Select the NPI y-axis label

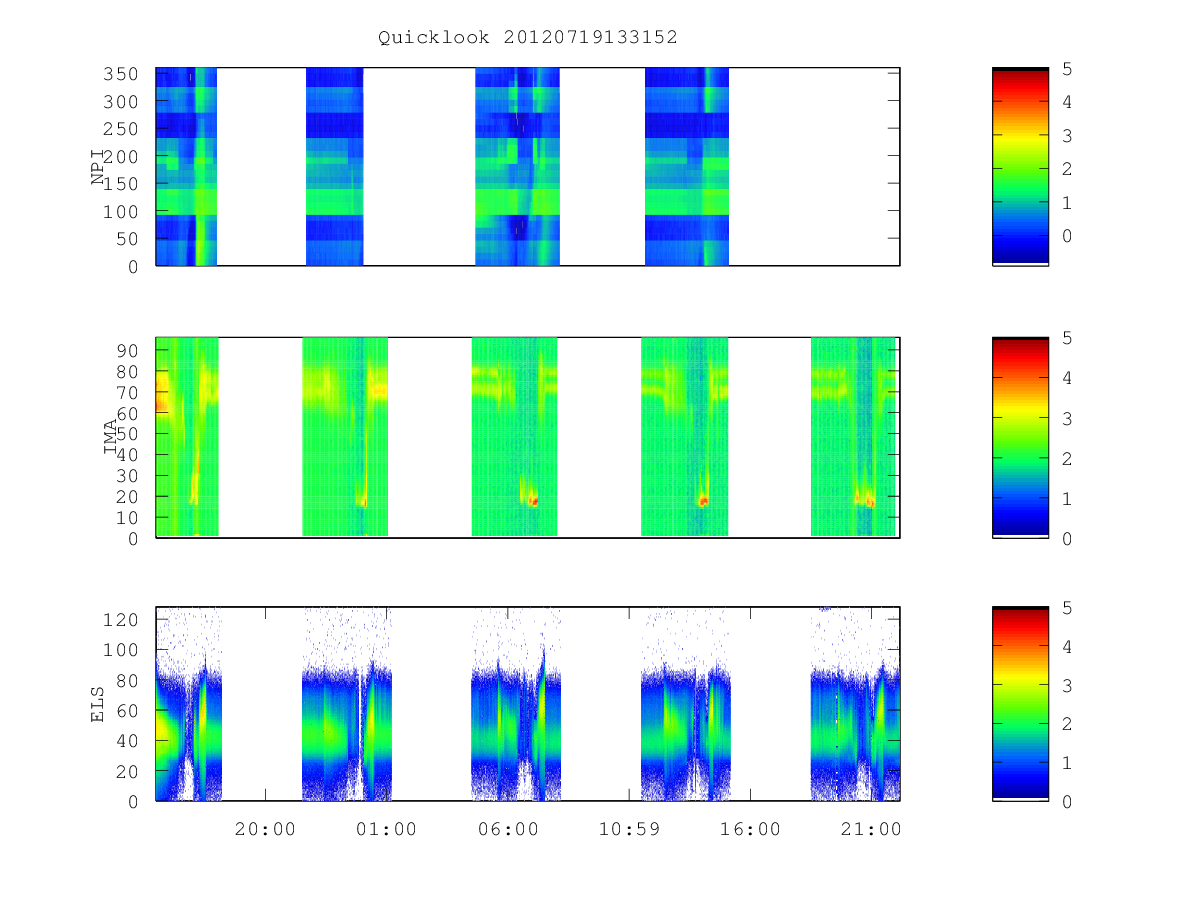[98, 167]
